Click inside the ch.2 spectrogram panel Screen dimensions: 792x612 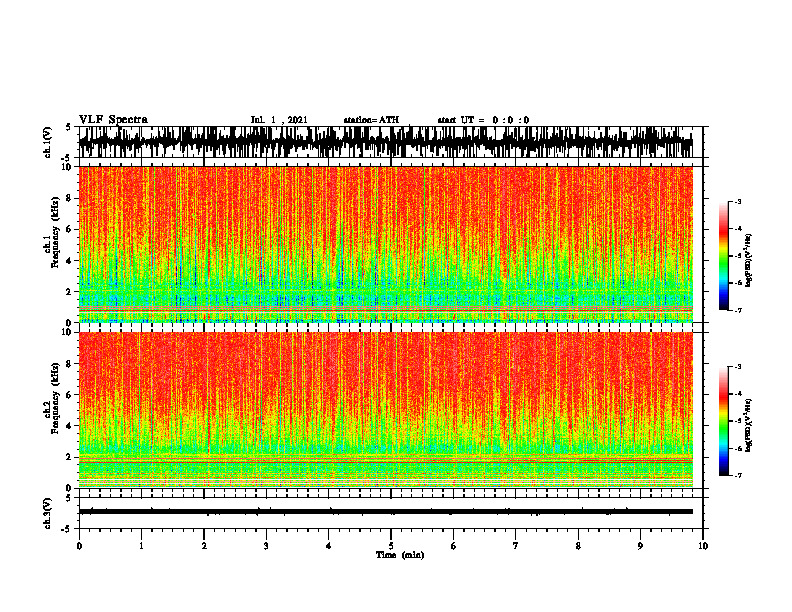pyautogui.click(x=386, y=410)
